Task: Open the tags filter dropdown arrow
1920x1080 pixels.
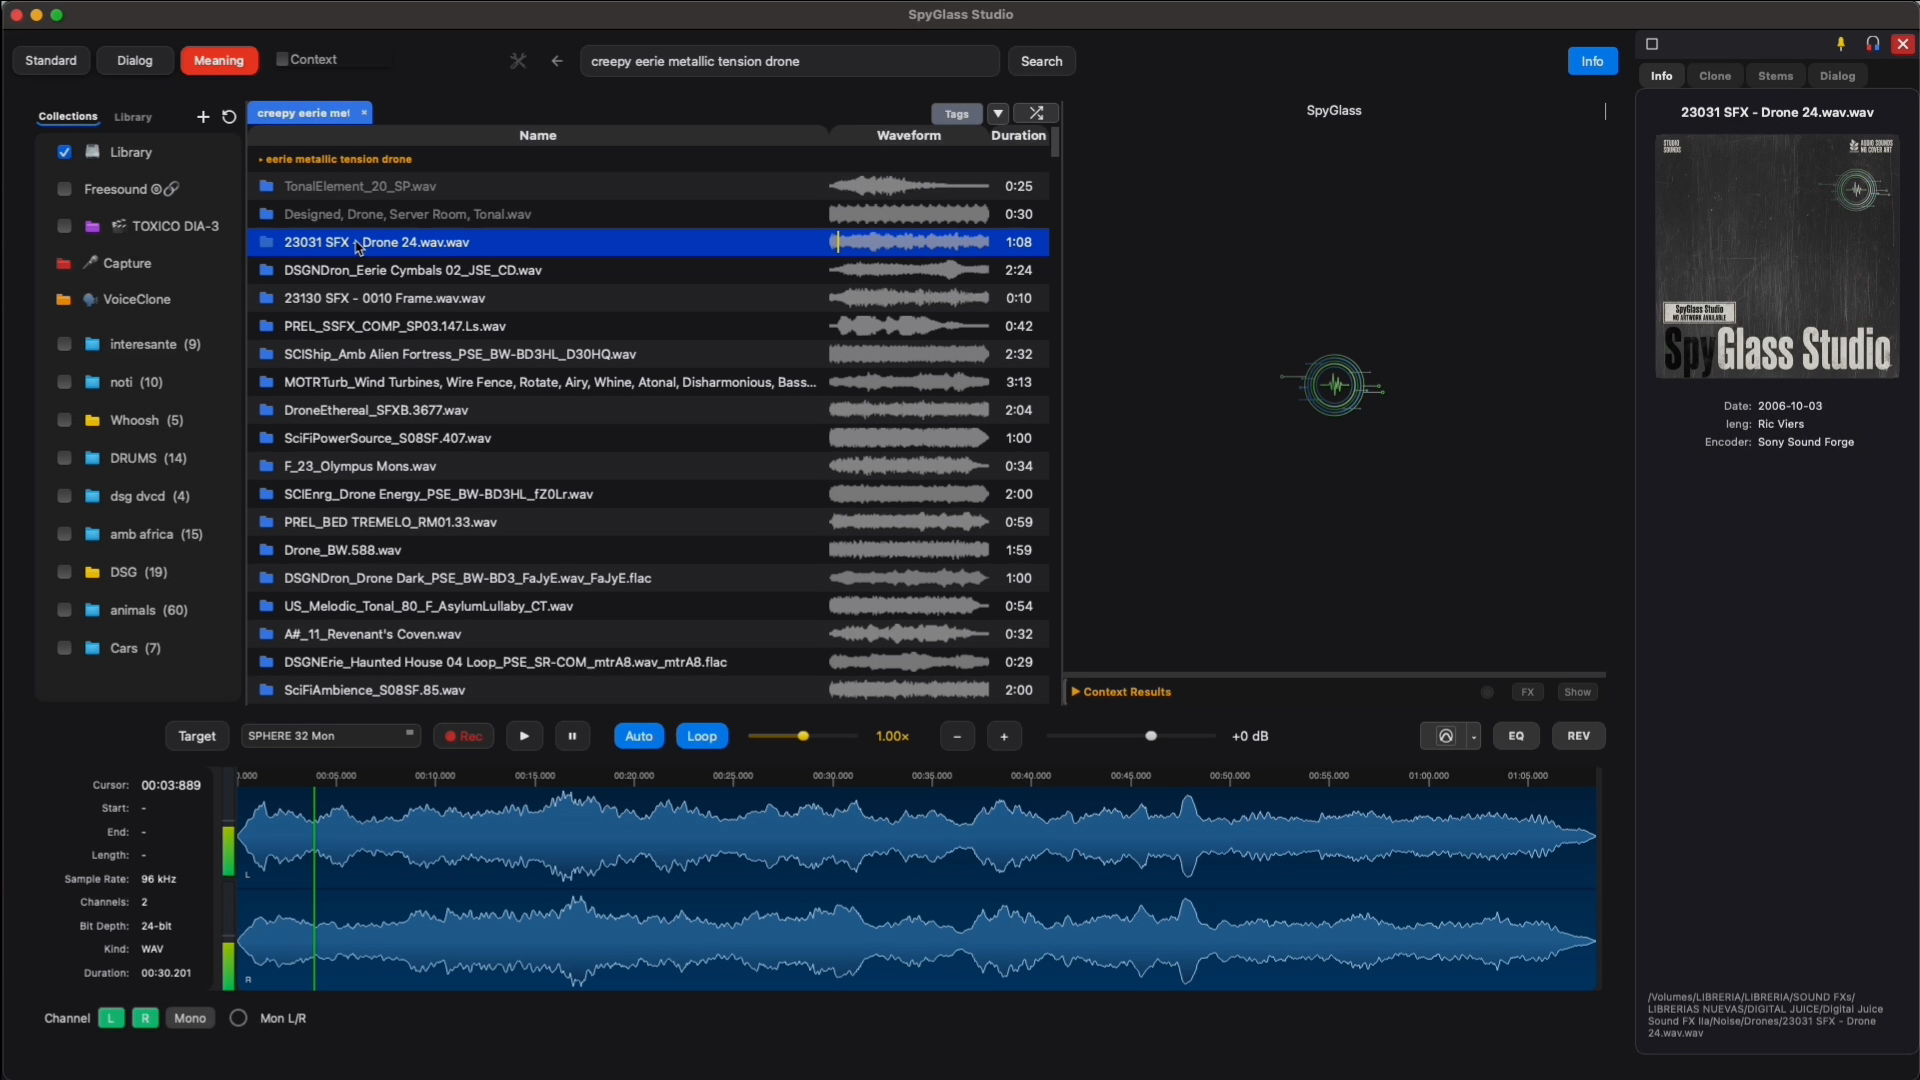Action: (998, 113)
